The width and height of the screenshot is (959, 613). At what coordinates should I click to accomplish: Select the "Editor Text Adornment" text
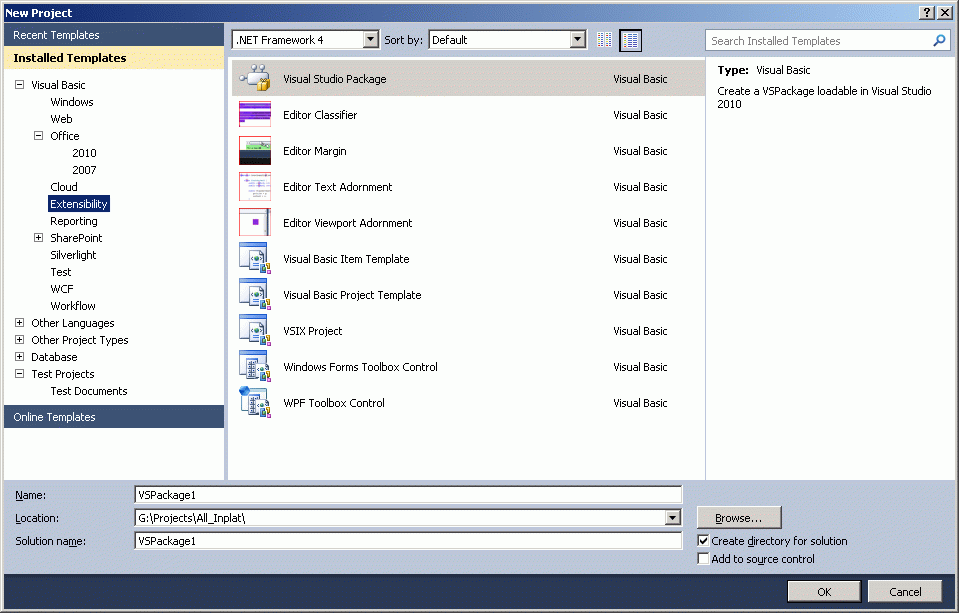[338, 187]
